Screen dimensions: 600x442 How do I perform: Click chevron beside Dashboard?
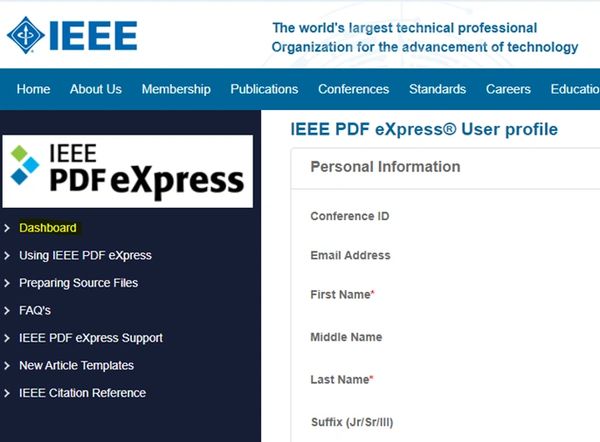(7, 228)
